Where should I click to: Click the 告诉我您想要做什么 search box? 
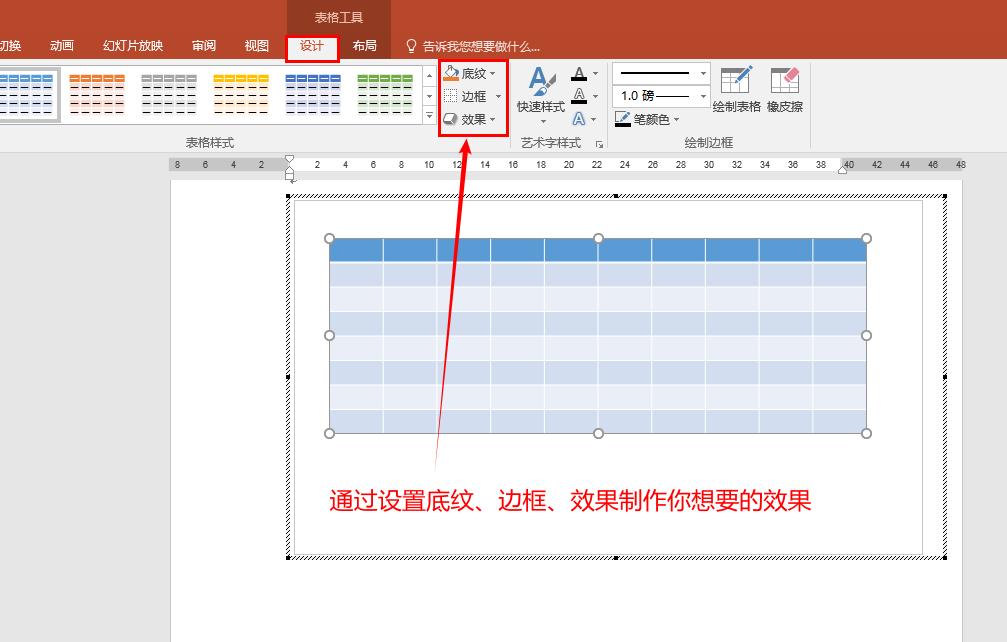(481, 47)
